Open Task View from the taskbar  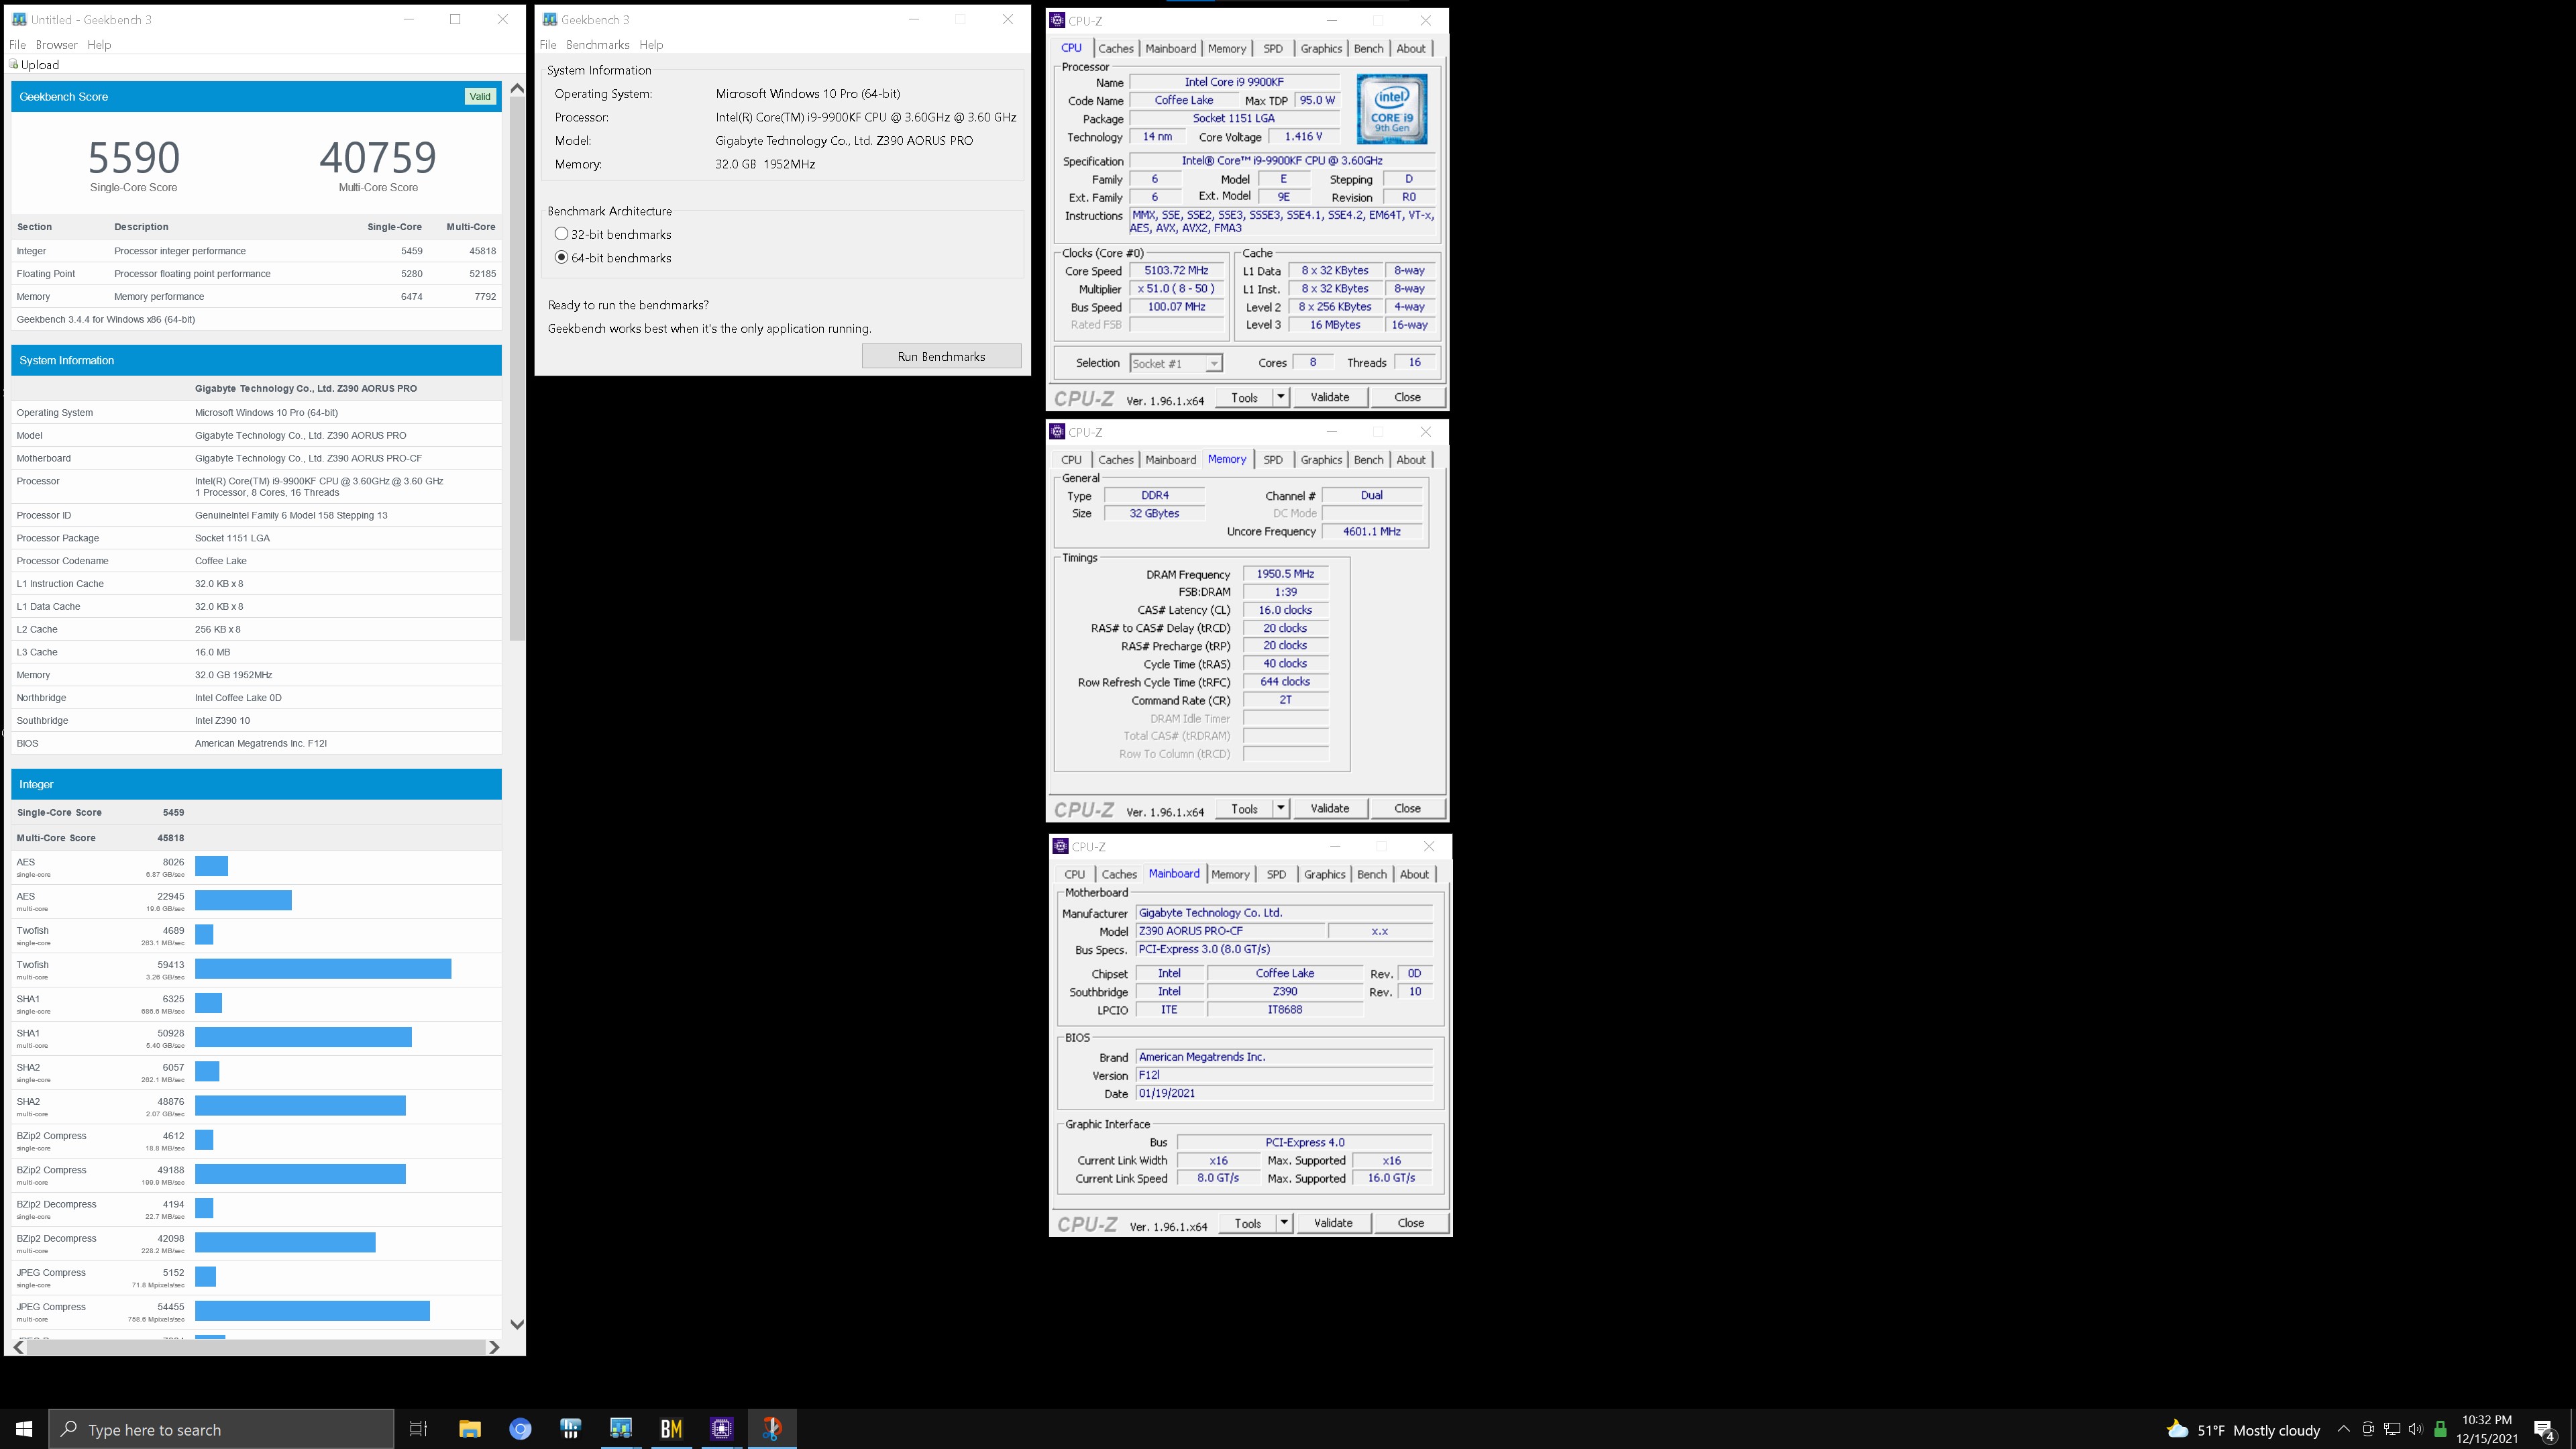(x=419, y=1429)
